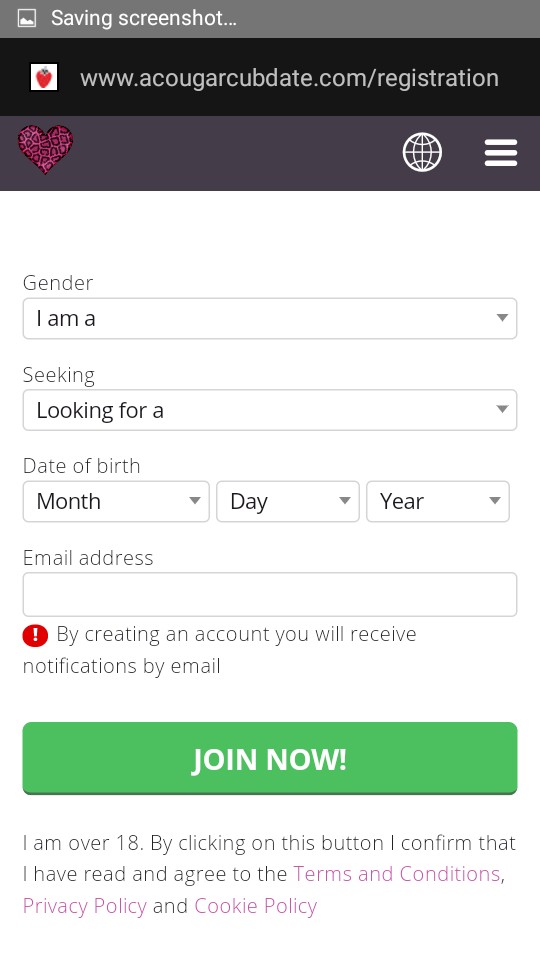Click the Email address input field
The height and width of the screenshot is (960, 540).
[x=270, y=594]
